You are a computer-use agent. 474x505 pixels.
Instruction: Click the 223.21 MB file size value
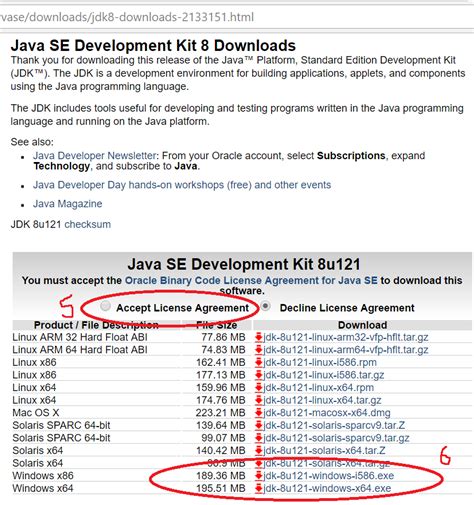point(221,413)
